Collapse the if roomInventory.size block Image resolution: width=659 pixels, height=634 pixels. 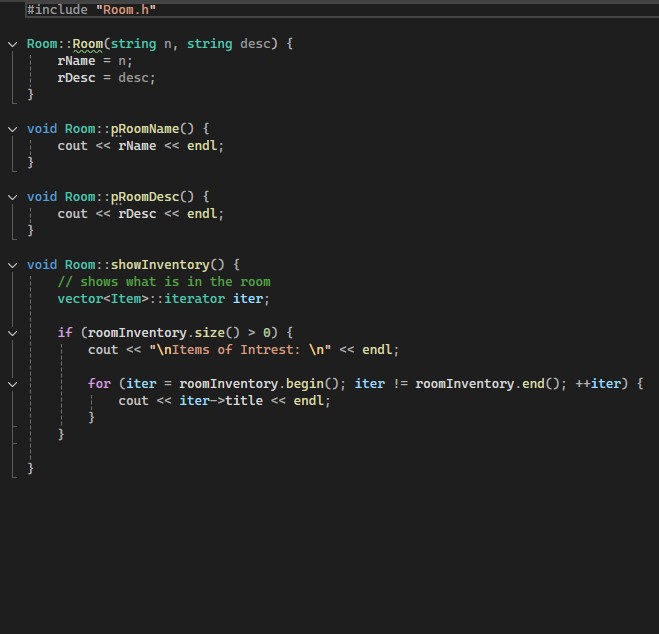pyautogui.click(x=13, y=333)
